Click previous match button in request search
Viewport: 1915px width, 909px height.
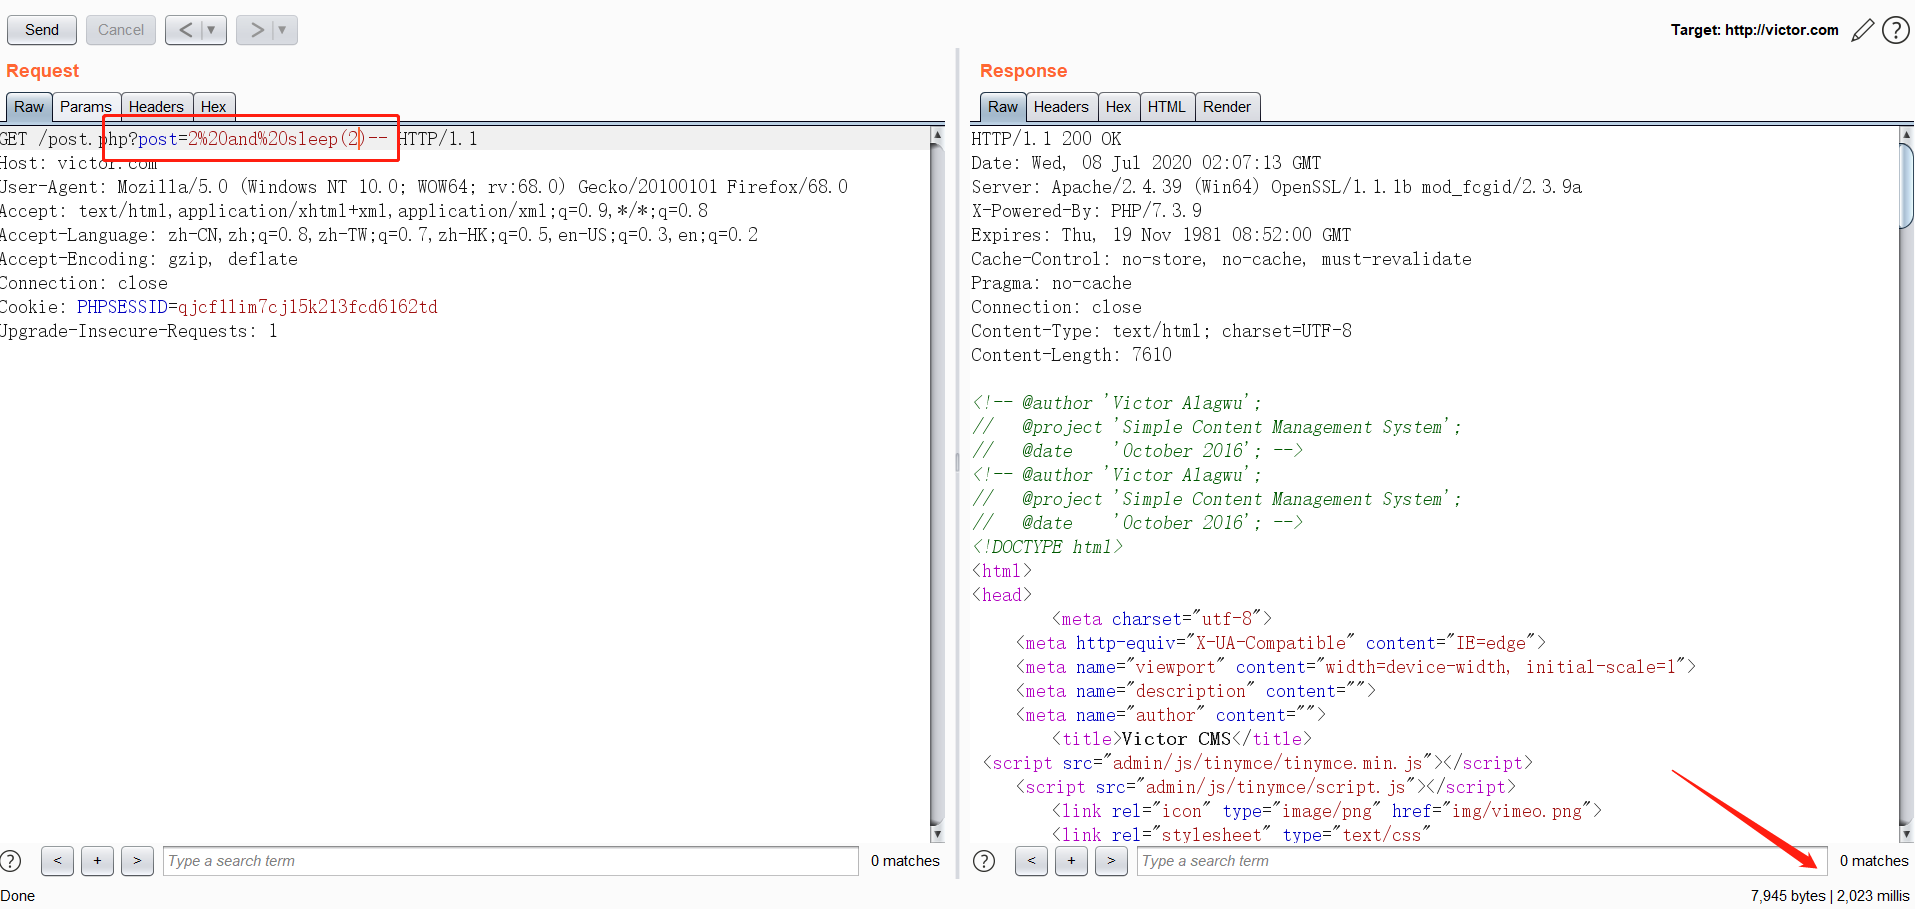click(57, 861)
